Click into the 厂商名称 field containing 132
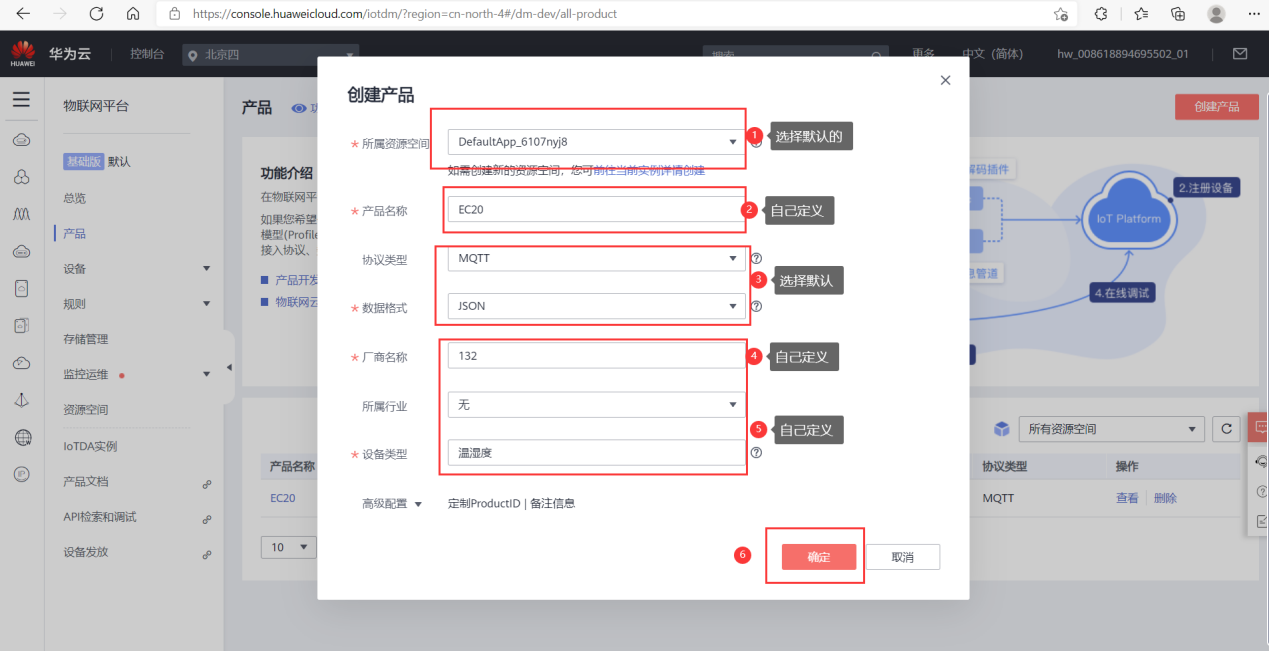Image resolution: width=1269 pixels, height=651 pixels. click(x=596, y=356)
